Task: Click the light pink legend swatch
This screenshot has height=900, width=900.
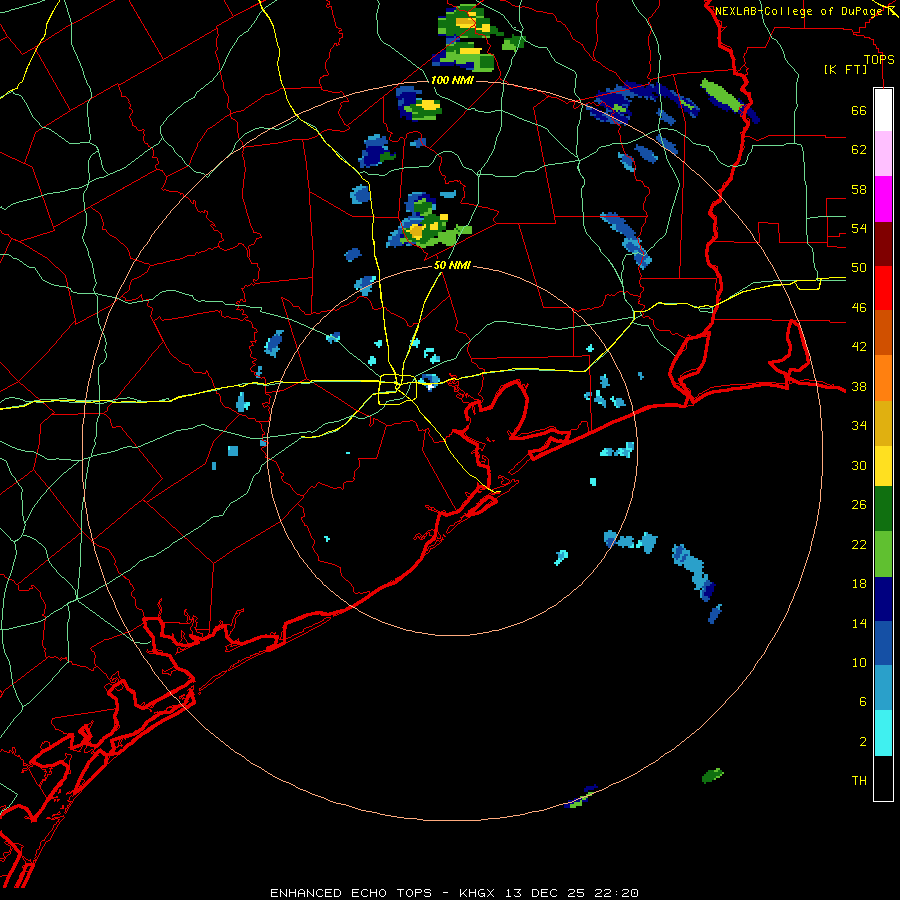Action: click(x=883, y=153)
